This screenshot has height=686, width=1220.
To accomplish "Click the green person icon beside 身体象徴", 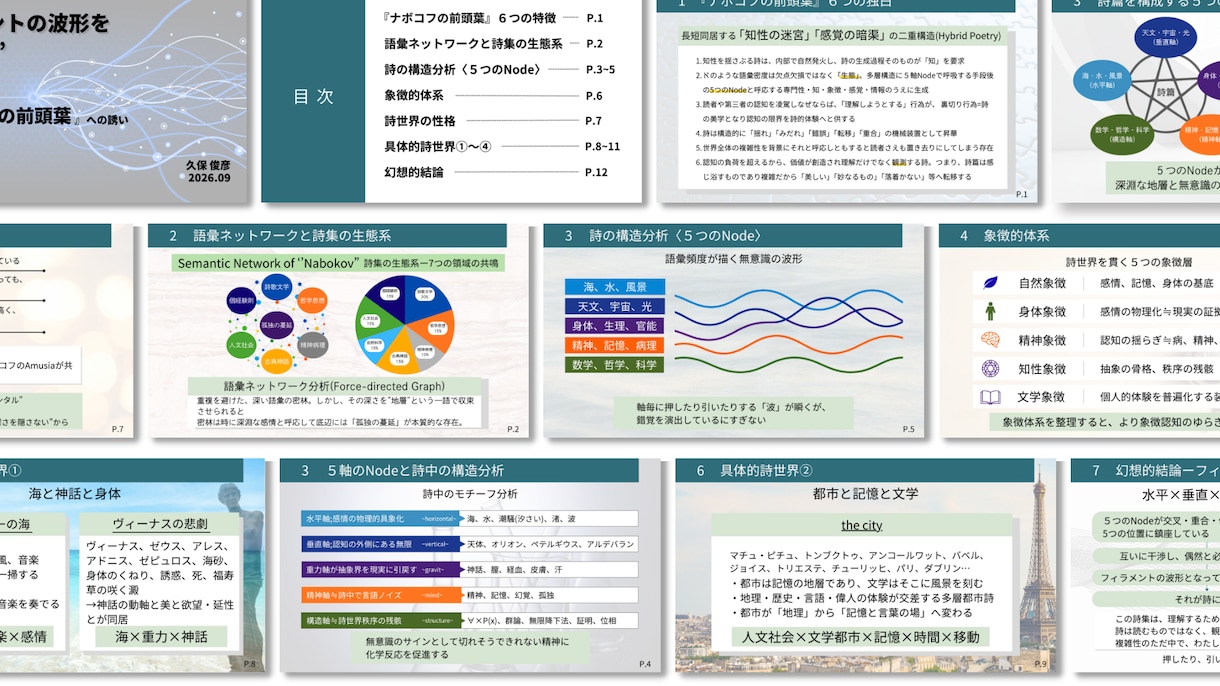I will coord(990,311).
